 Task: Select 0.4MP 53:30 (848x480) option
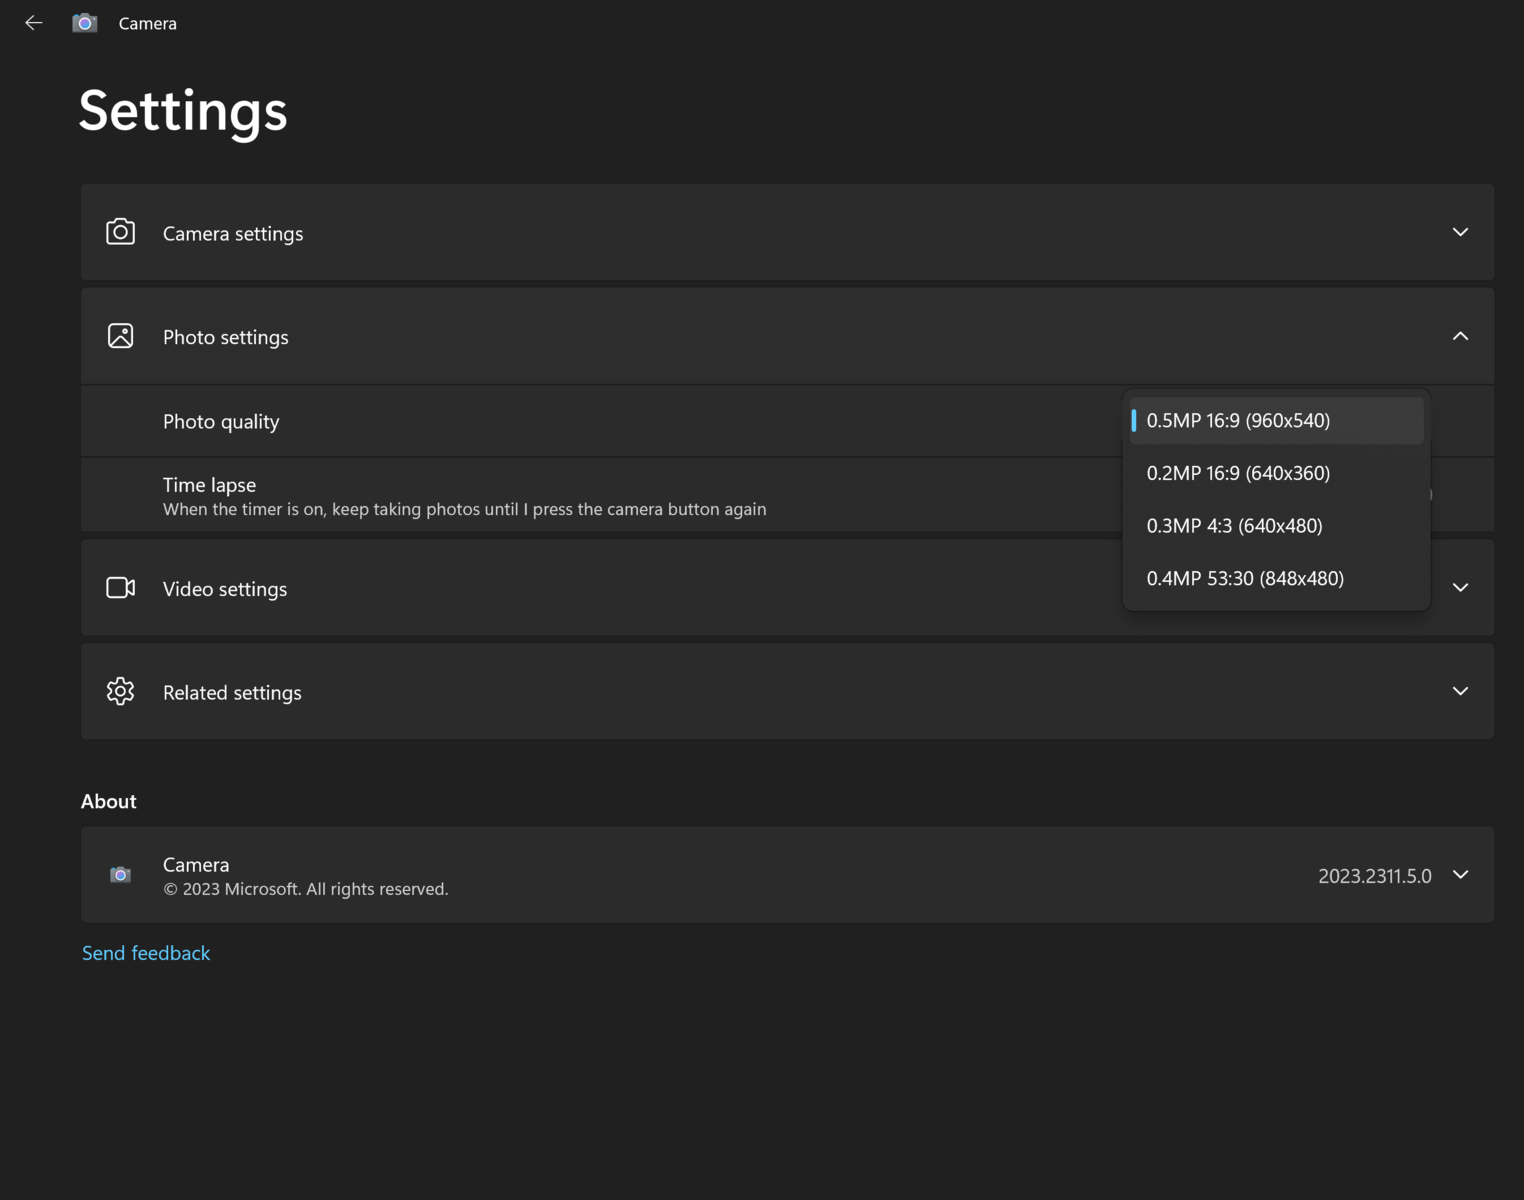[1245, 579]
